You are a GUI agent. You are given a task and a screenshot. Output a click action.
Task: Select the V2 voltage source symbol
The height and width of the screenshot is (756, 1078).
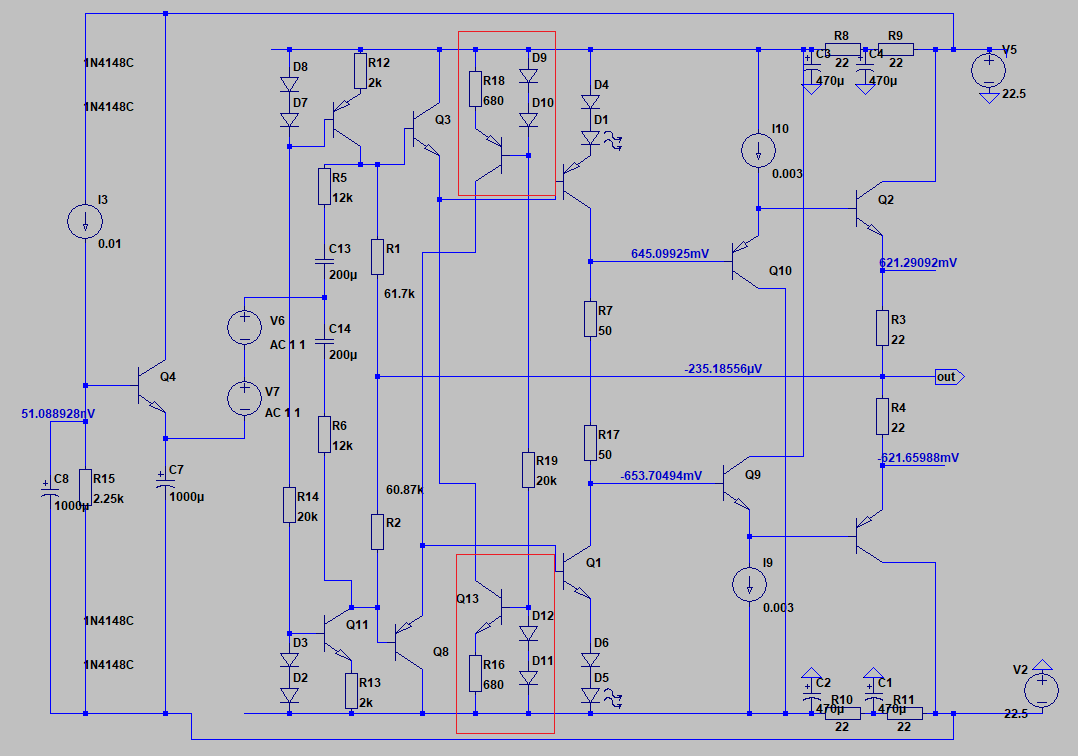coord(1042,690)
